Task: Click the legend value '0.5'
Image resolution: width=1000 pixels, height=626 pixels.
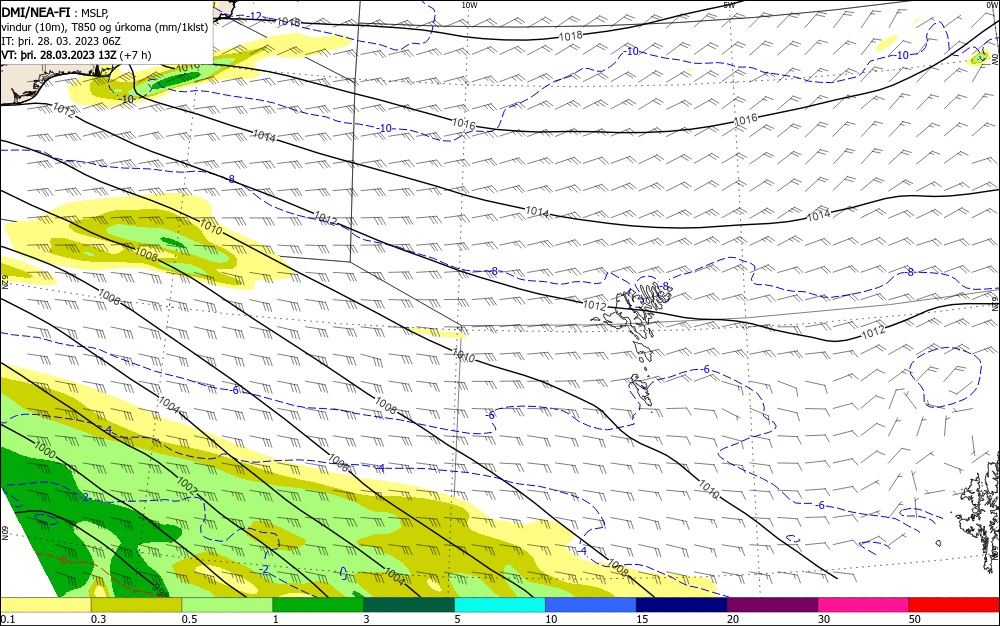Action: pyautogui.click(x=189, y=619)
